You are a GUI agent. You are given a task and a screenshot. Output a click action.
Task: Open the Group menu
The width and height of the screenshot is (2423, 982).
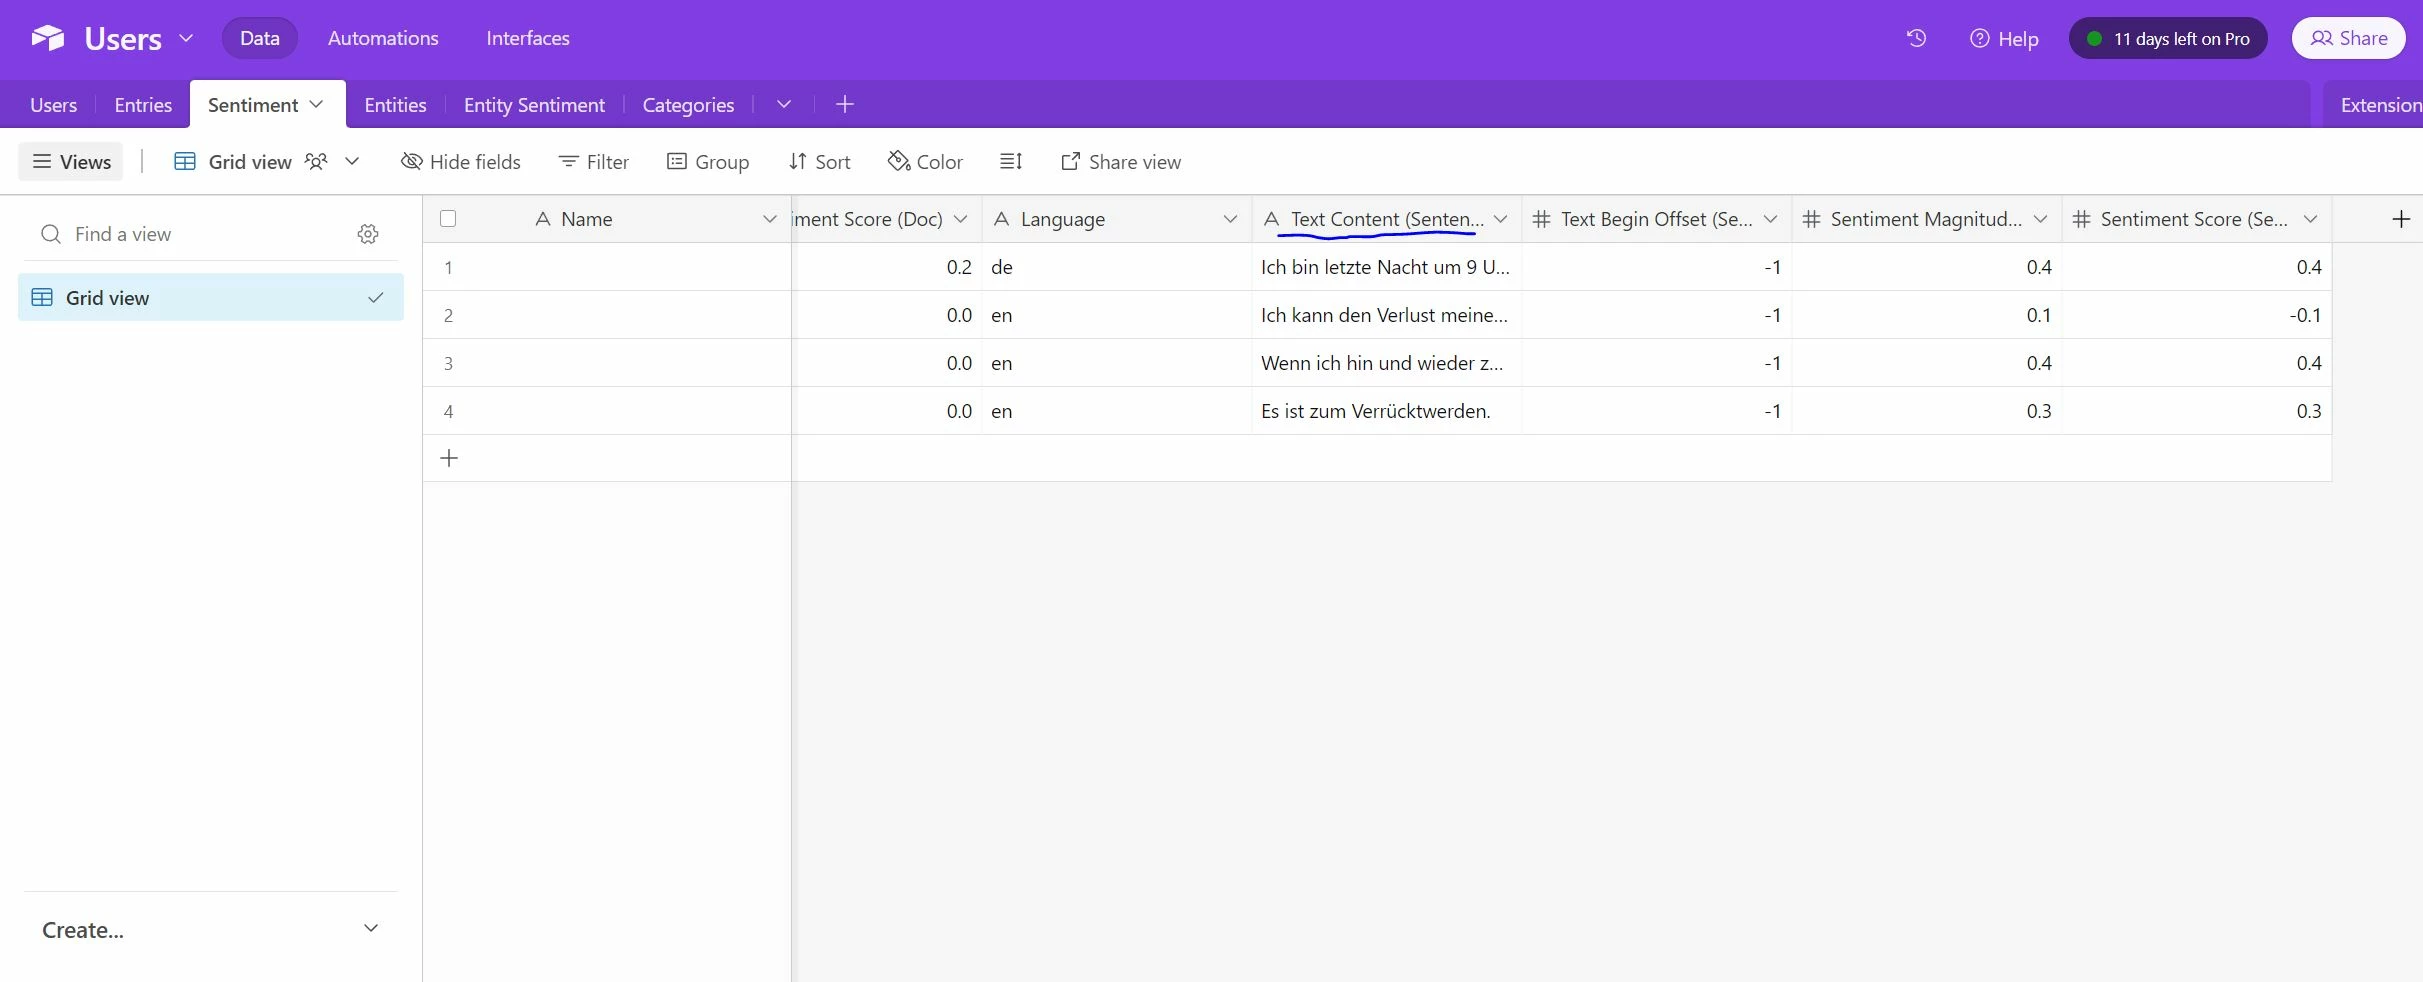coord(708,162)
